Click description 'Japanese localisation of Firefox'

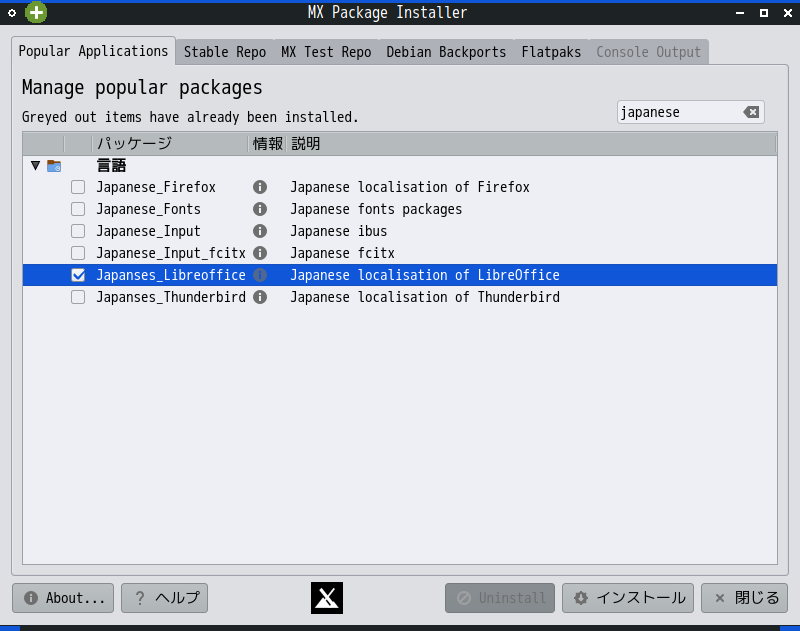point(410,187)
